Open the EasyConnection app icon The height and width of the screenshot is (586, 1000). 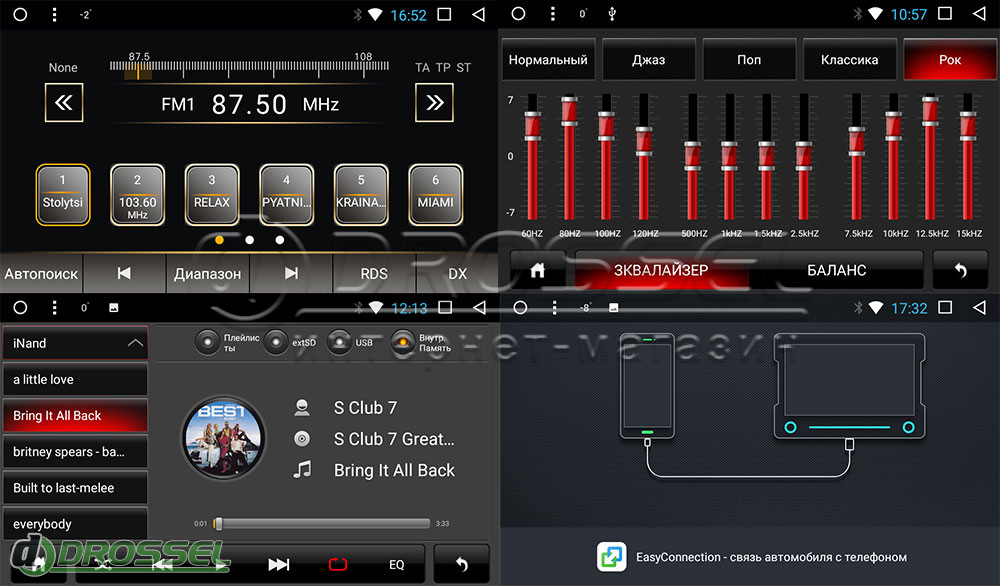612,557
